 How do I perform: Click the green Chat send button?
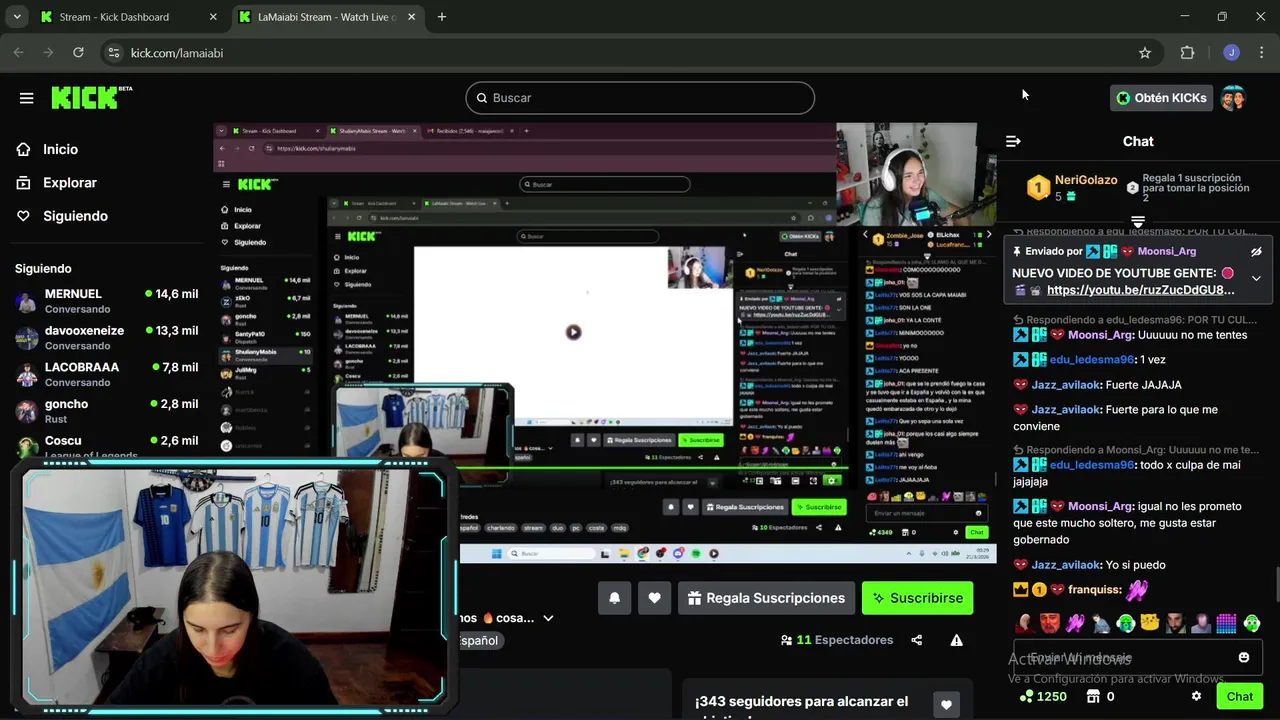pos(1240,697)
